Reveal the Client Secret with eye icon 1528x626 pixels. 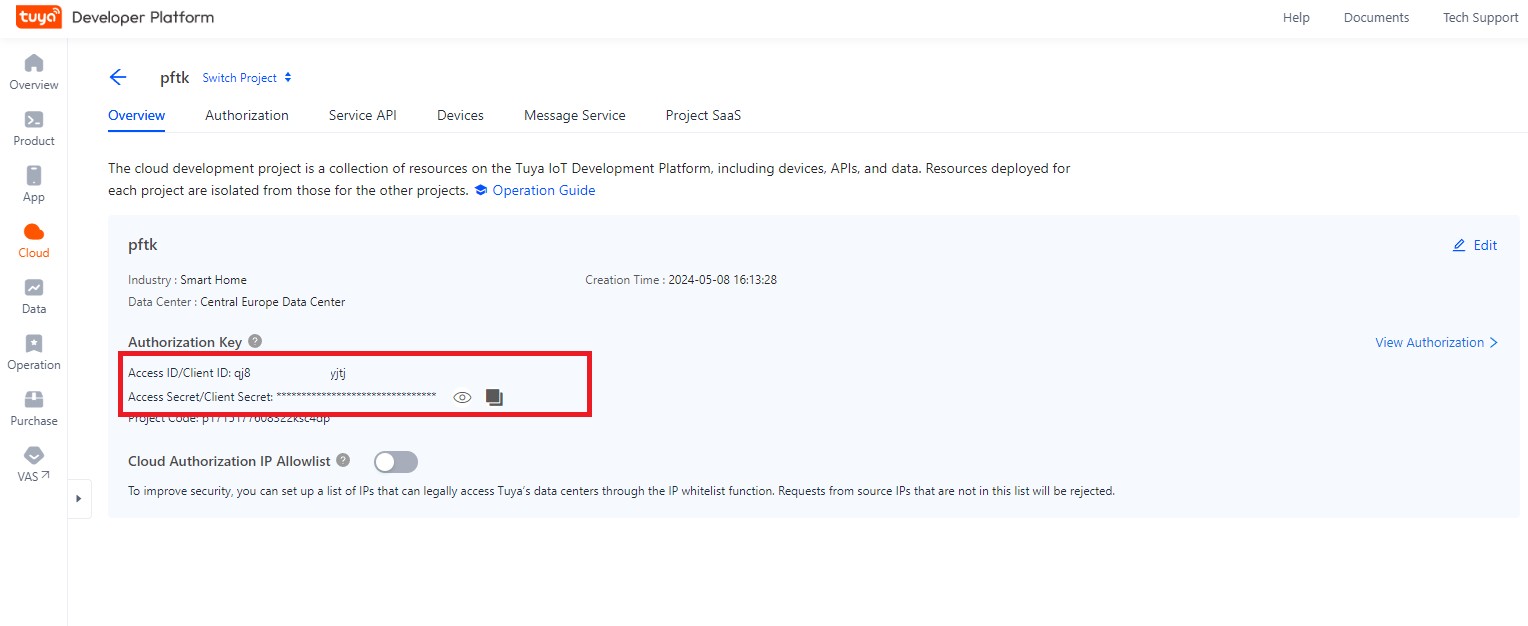(462, 397)
